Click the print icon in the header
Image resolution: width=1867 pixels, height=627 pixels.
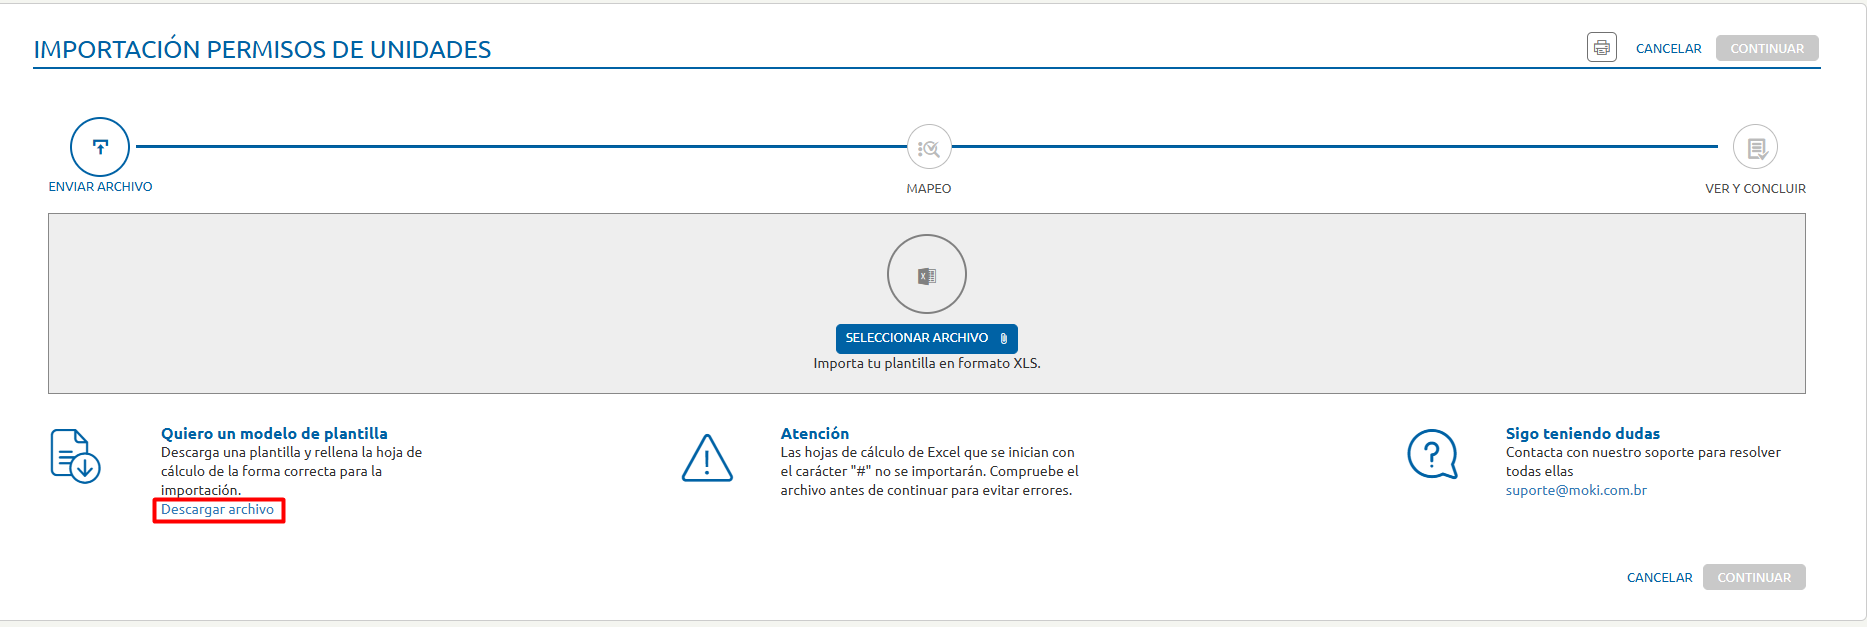tap(1601, 48)
